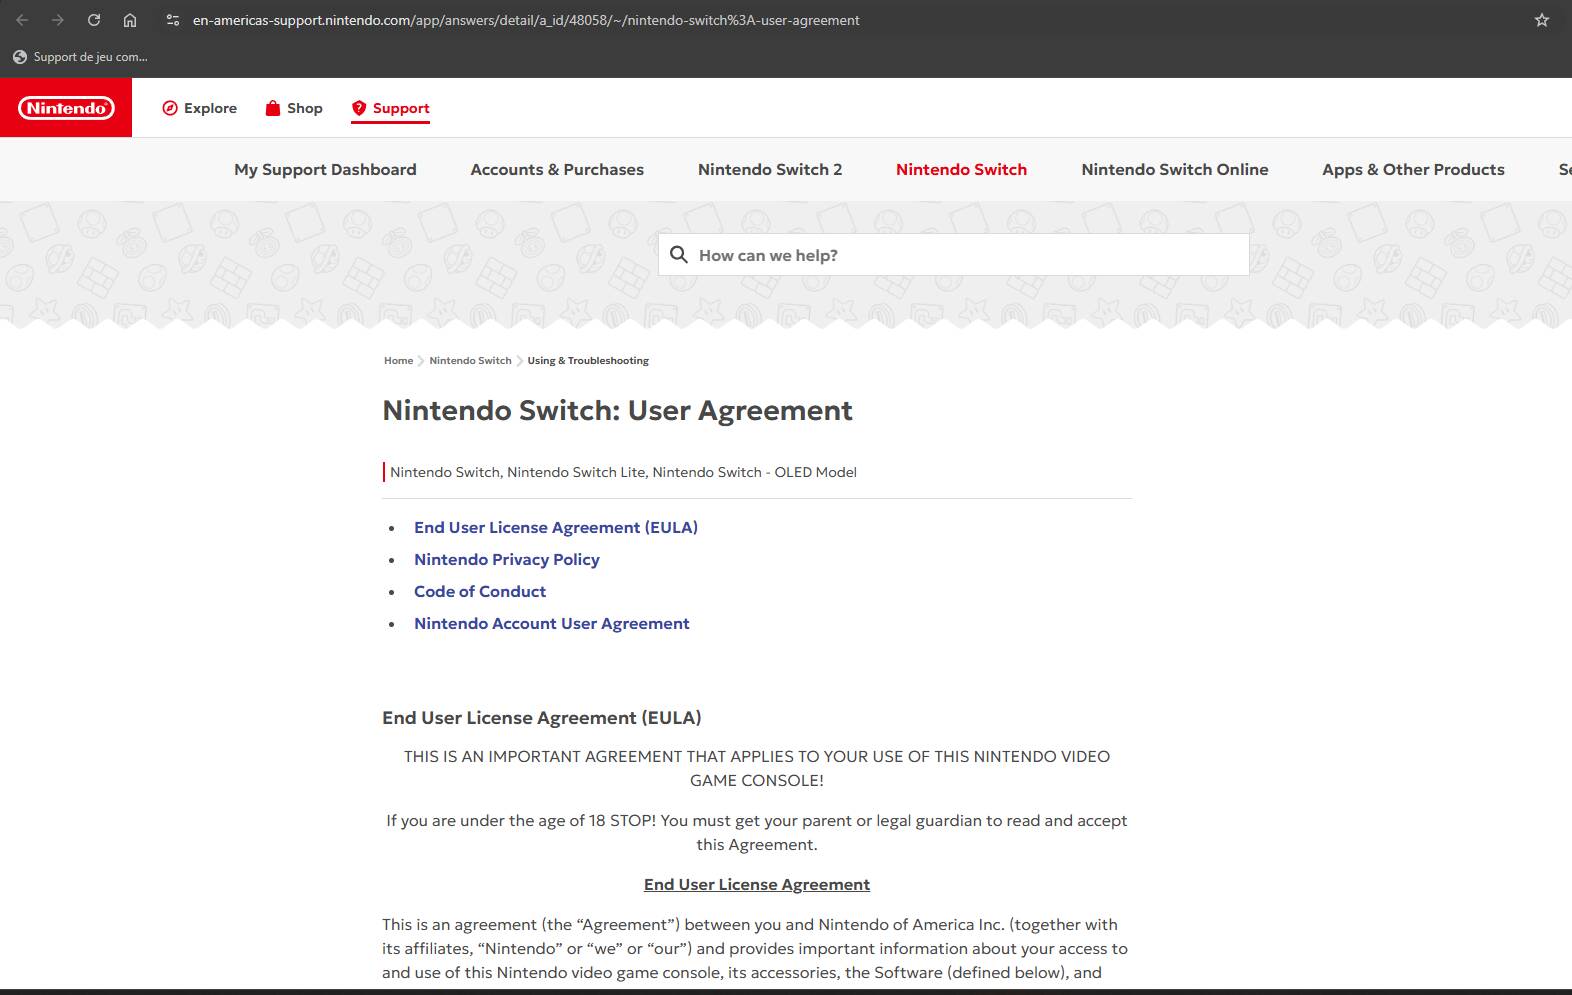Go to browser home page icon

click(x=130, y=20)
